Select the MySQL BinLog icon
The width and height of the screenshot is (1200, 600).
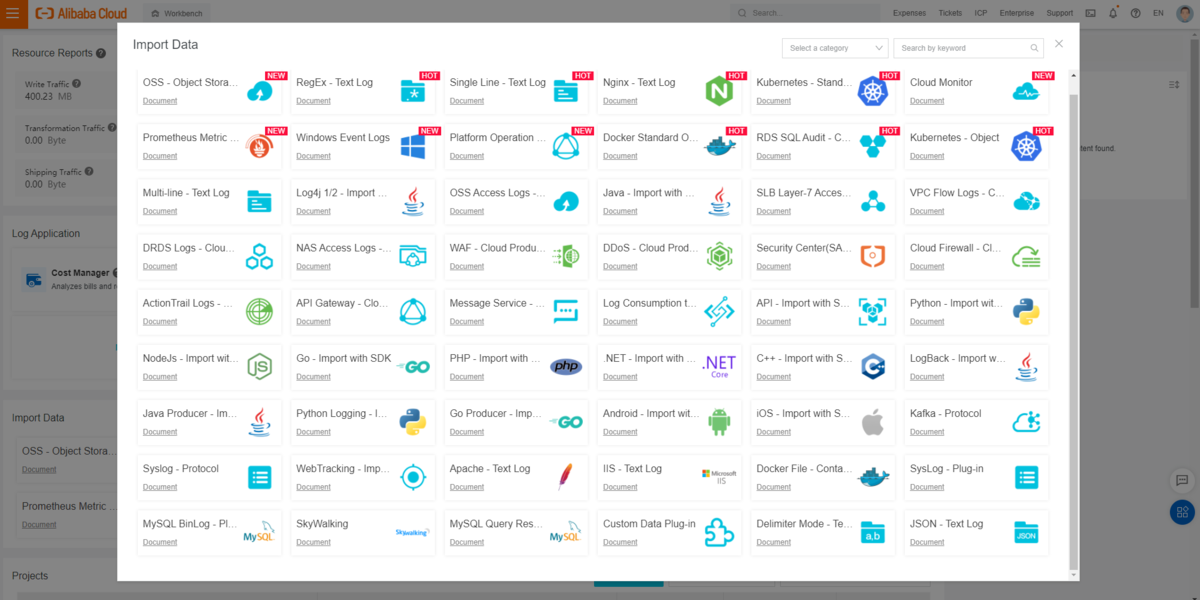259,532
